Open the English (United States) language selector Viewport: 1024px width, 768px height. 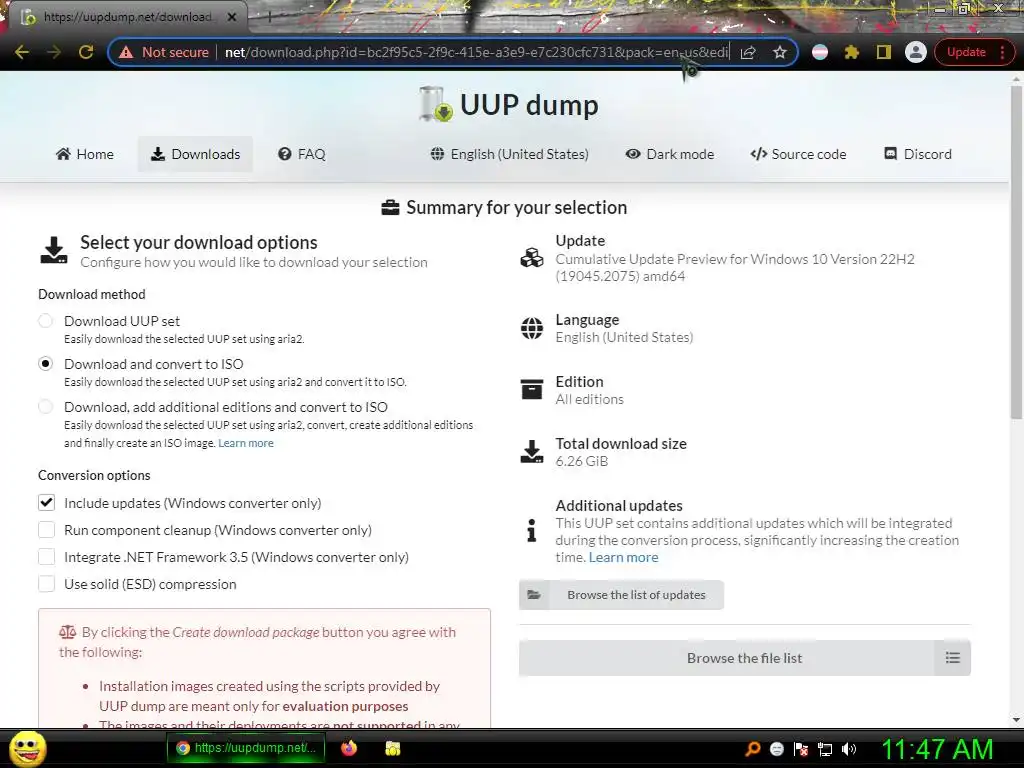(510, 154)
